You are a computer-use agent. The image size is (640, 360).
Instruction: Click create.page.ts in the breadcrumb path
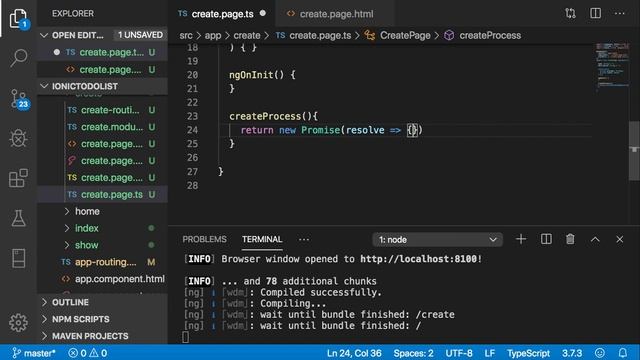(x=313, y=36)
